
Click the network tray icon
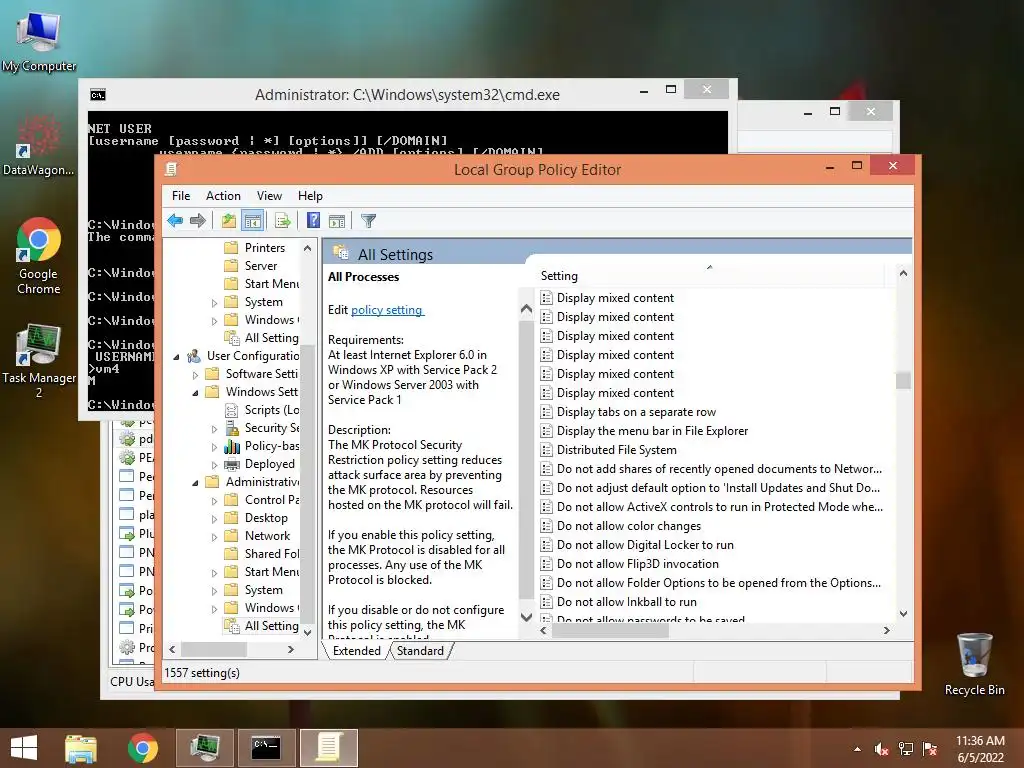(x=906, y=749)
